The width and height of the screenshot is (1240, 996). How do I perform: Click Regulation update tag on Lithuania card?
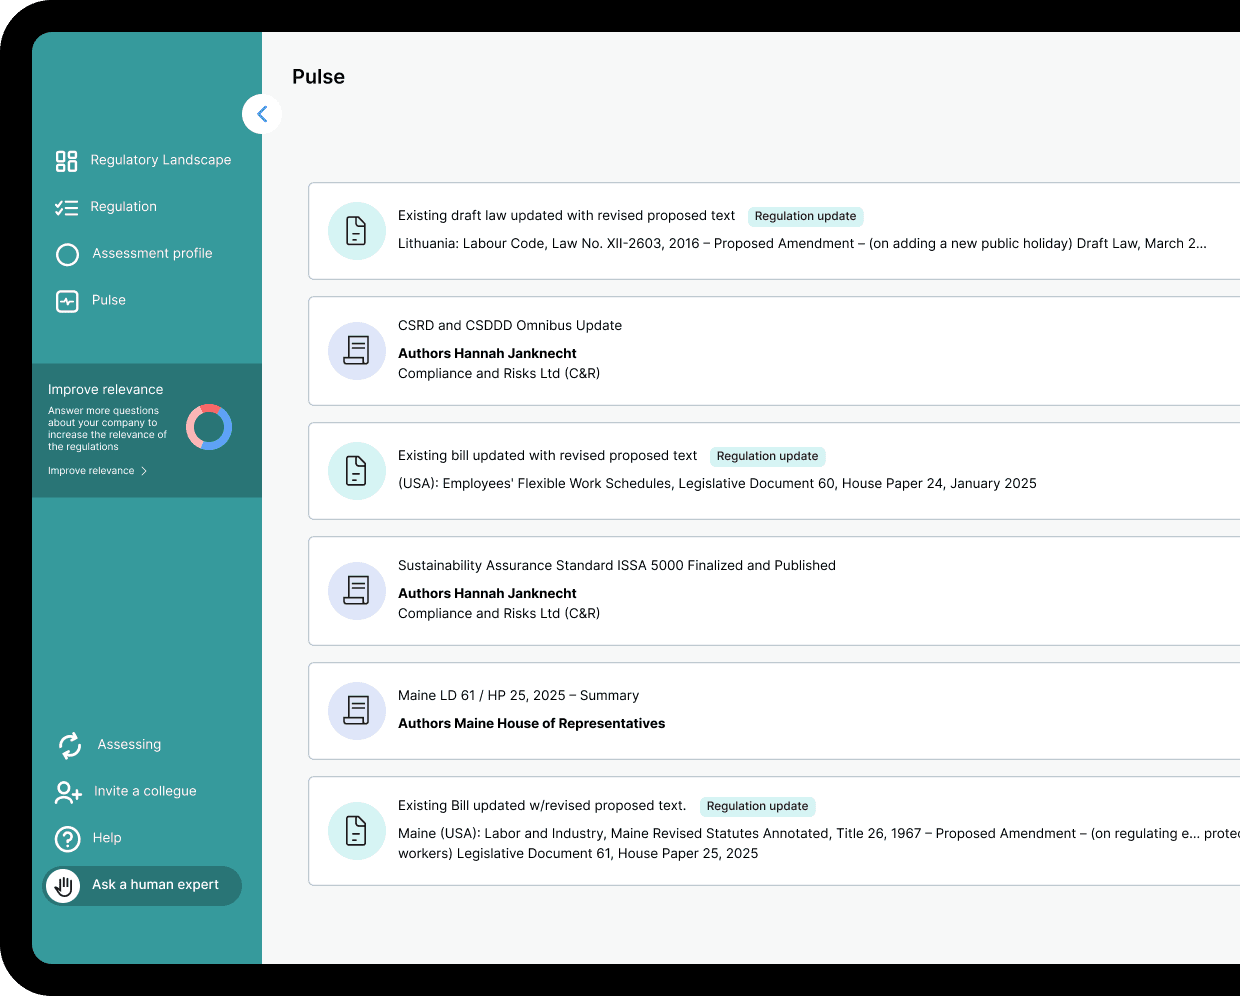(806, 216)
